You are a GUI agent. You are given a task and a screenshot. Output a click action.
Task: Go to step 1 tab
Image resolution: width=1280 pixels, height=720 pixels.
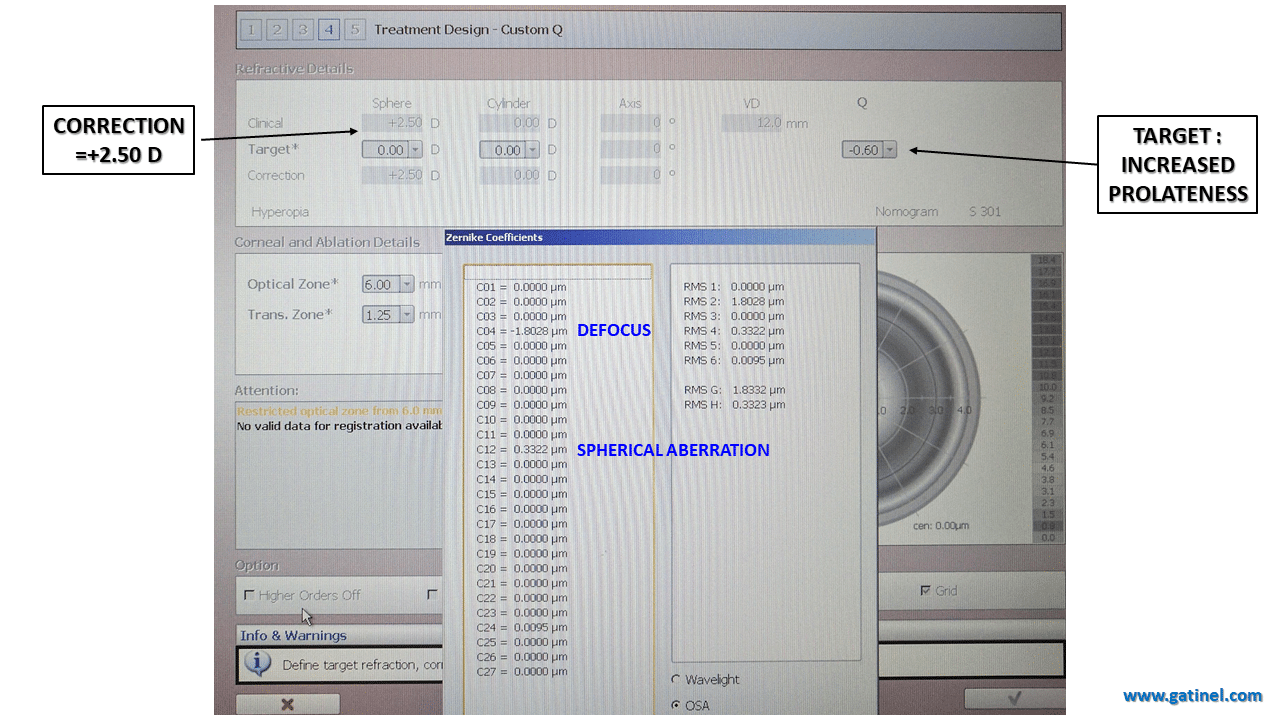(251, 30)
